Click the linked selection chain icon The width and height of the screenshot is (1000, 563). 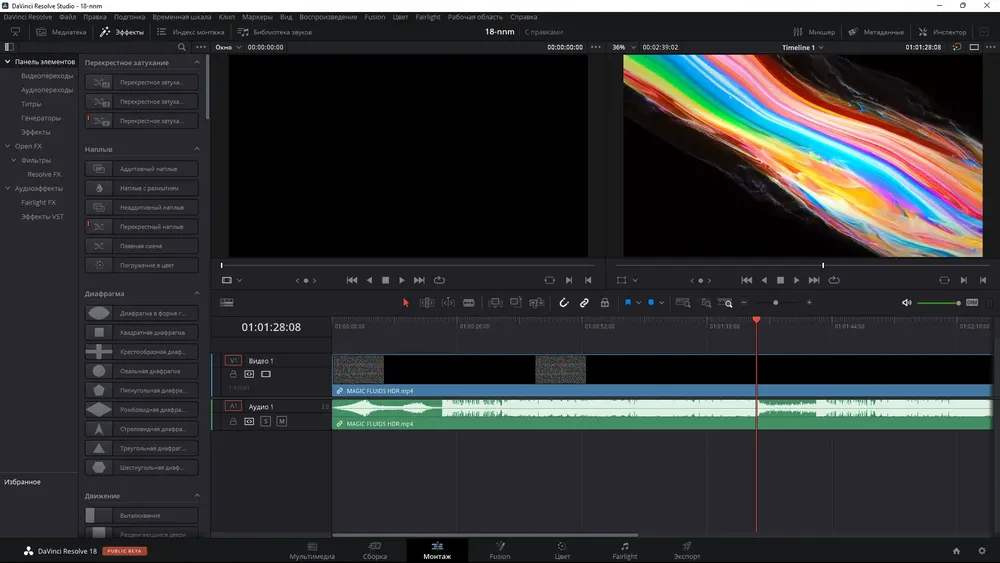tap(584, 302)
